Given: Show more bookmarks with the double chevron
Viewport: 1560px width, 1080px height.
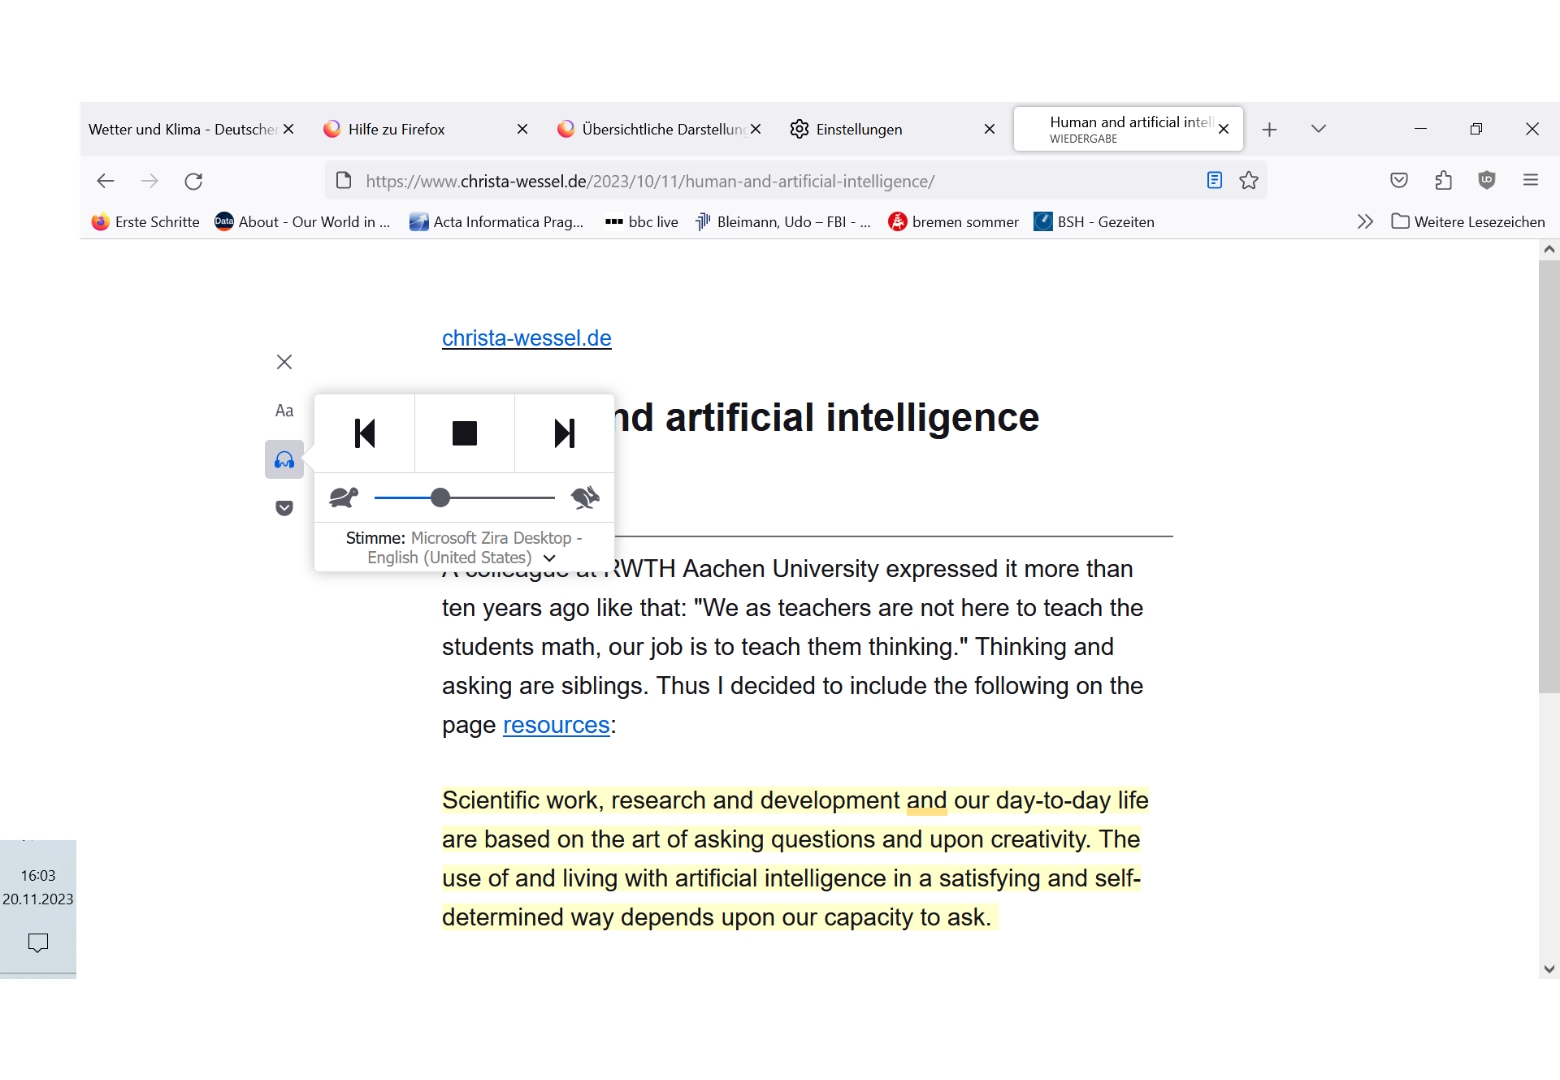Looking at the screenshot, I should (1365, 222).
